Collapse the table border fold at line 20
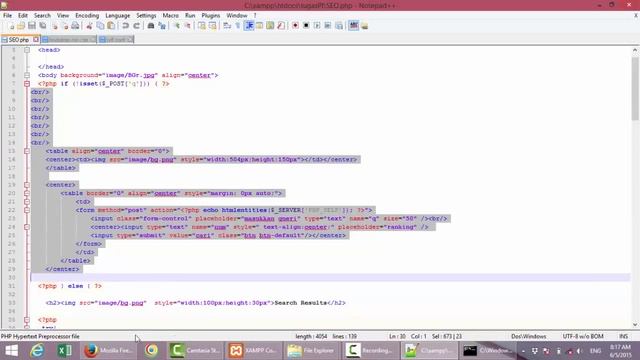This screenshot has height=360, width=640. click(27, 193)
